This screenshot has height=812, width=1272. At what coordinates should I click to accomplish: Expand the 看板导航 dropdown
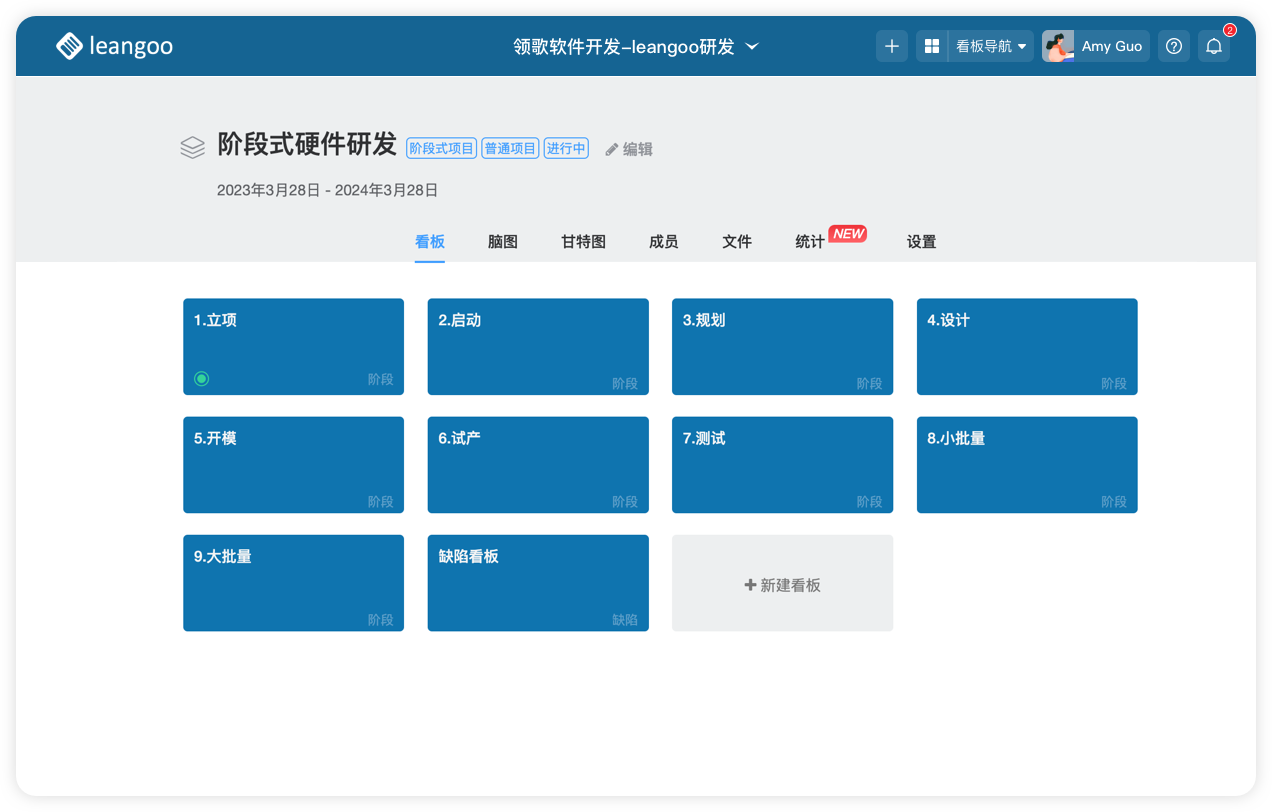tap(991, 46)
